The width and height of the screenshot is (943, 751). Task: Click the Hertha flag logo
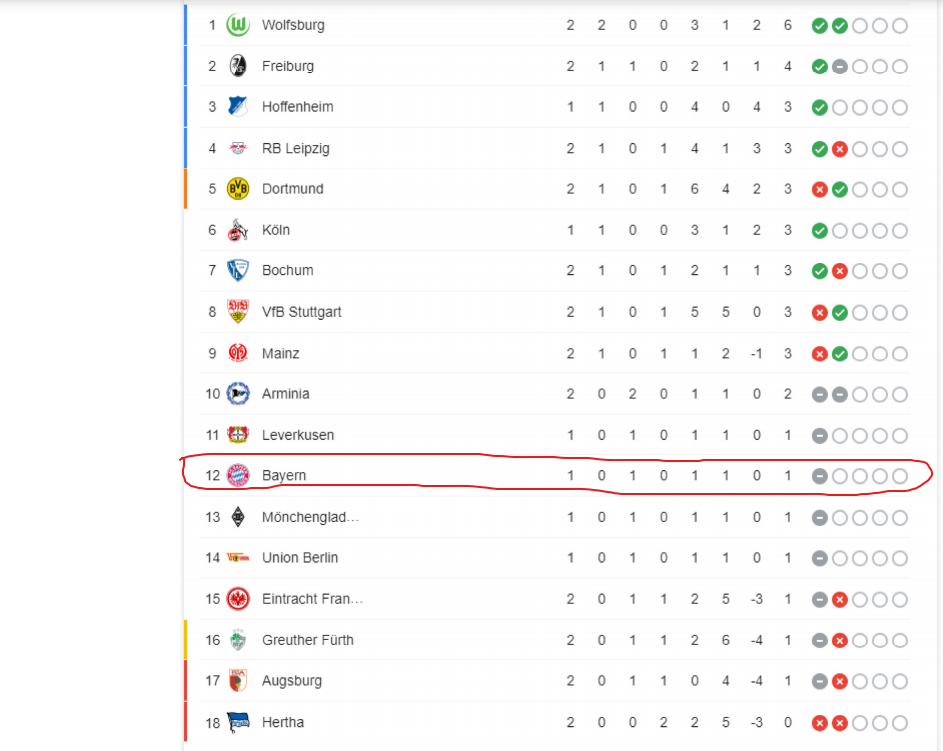238,722
